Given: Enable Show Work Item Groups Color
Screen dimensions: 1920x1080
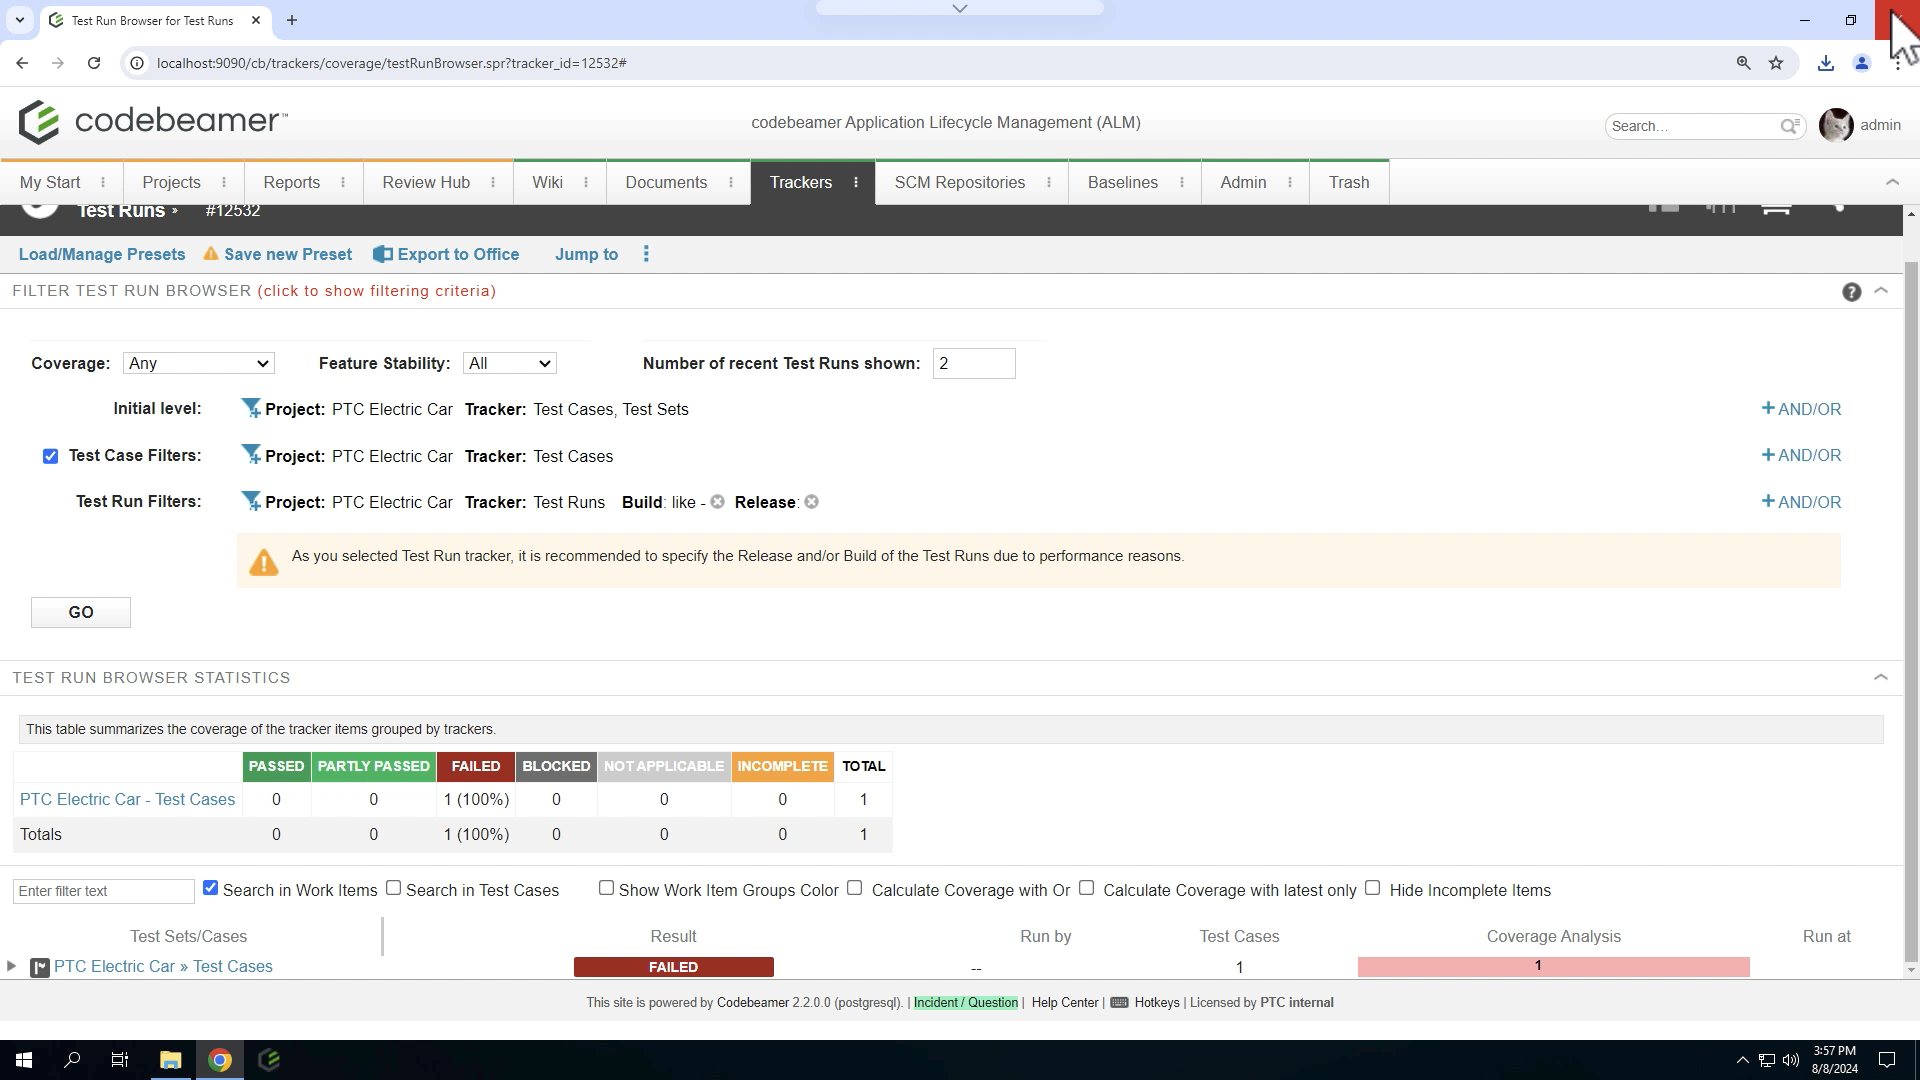Looking at the screenshot, I should point(606,888).
